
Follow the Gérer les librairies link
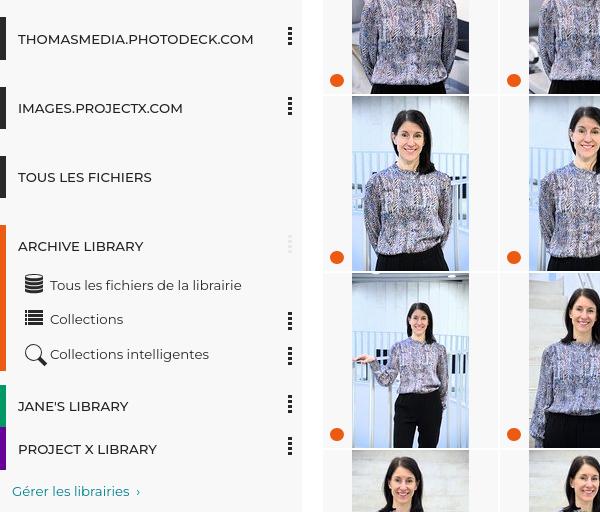(76, 491)
